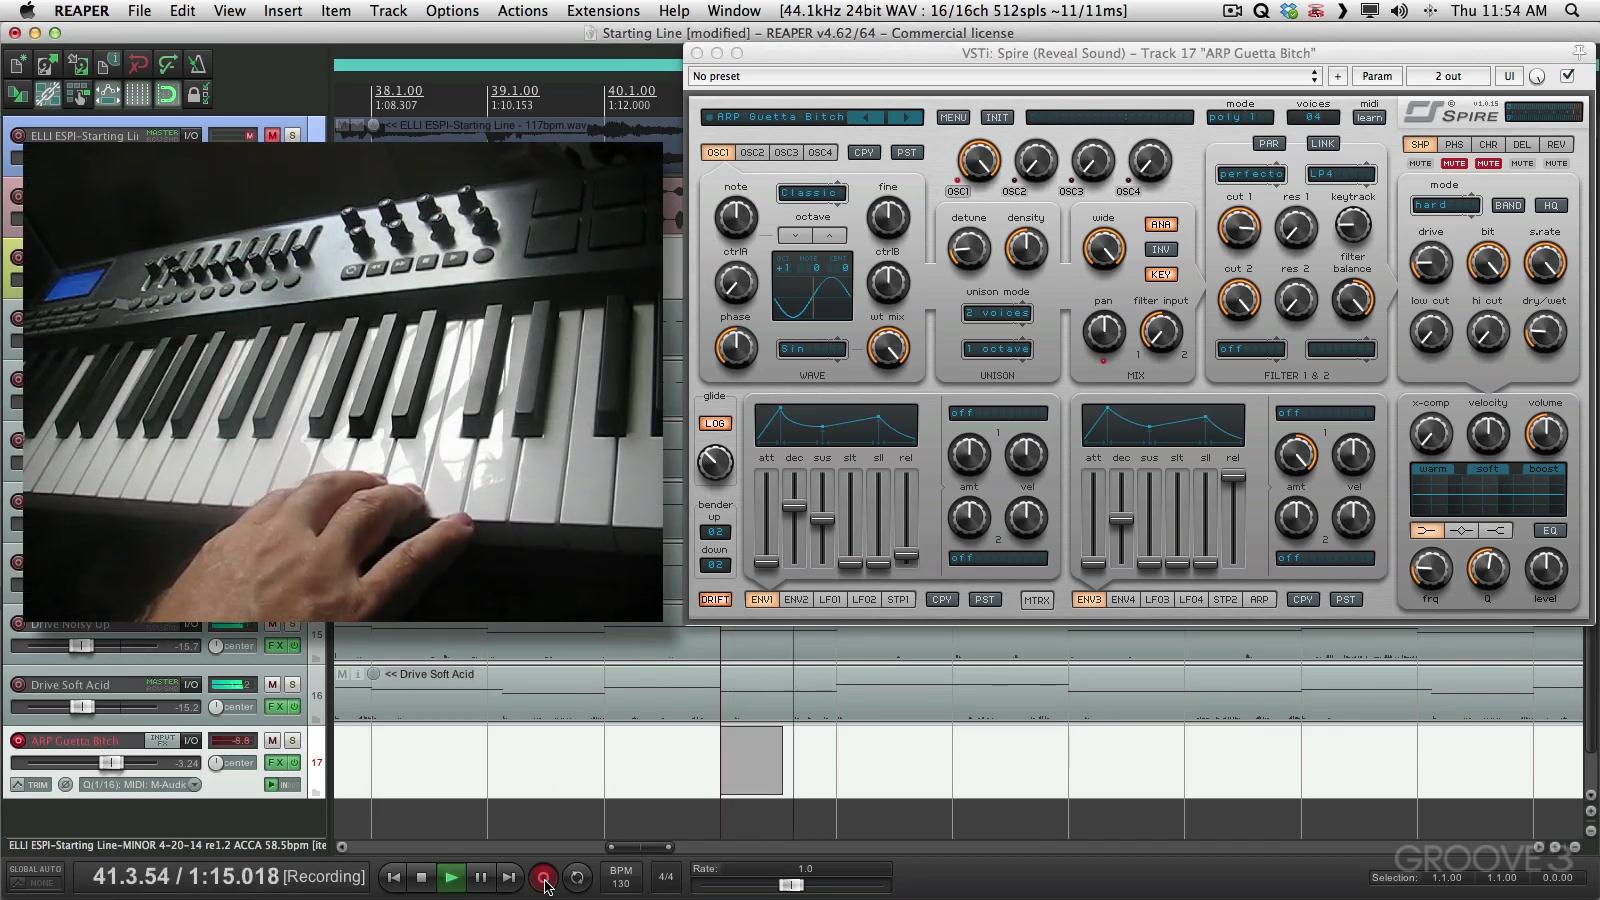Image resolution: width=1600 pixels, height=900 pixels.
Task: Click the New Project toolbar icon
Action: click(18, 65)
